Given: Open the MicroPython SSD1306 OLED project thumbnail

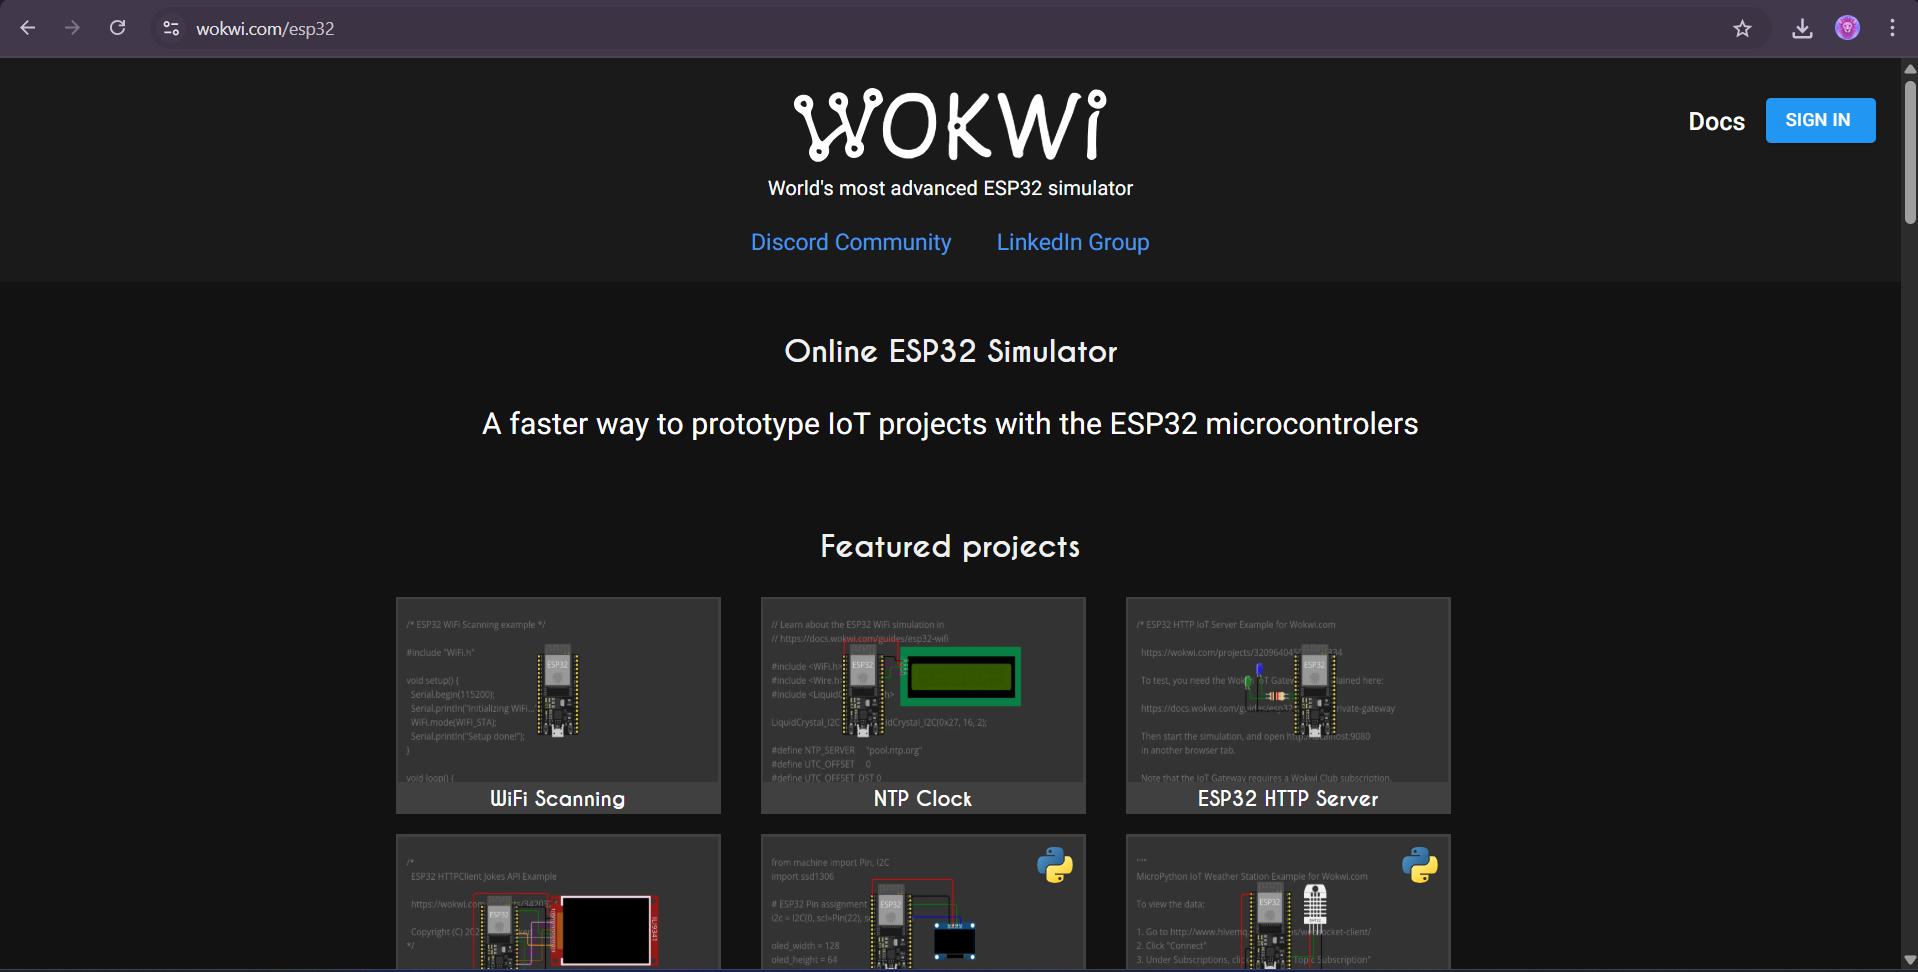Looking at the screenshot, I should (x=923, y=902).
